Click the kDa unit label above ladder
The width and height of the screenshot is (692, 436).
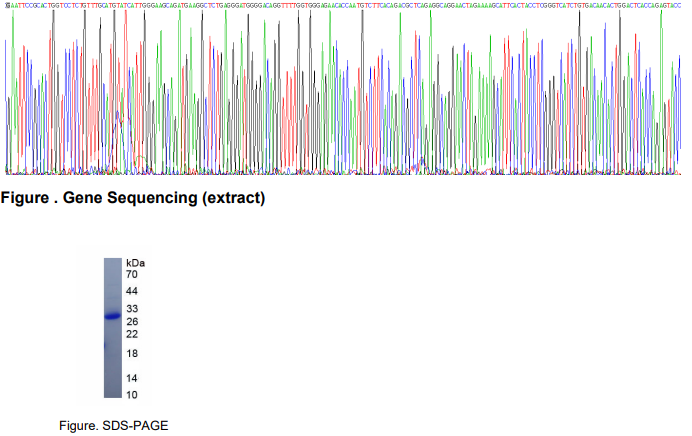[136, 261]
